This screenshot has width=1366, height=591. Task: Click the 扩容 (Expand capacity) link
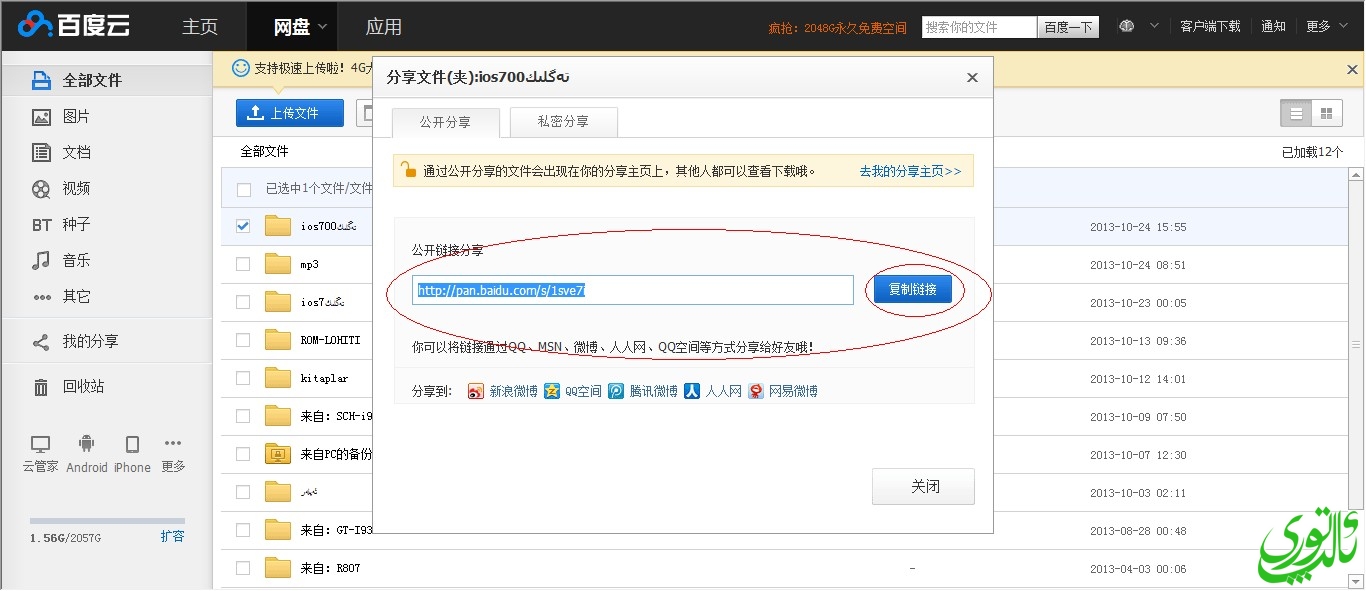point(173,536)
